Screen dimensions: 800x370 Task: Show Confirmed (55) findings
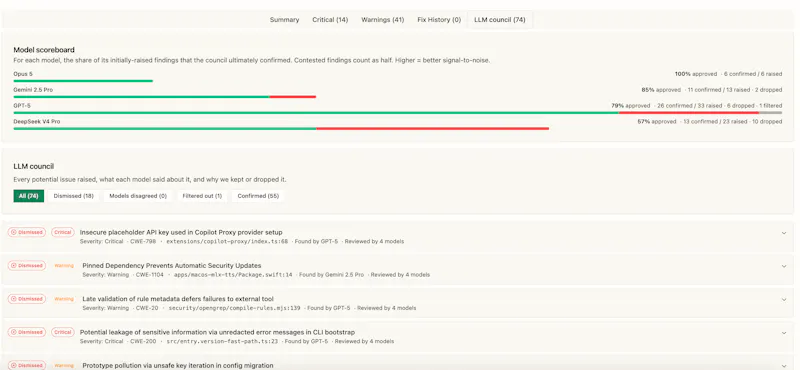pos(258,196)
